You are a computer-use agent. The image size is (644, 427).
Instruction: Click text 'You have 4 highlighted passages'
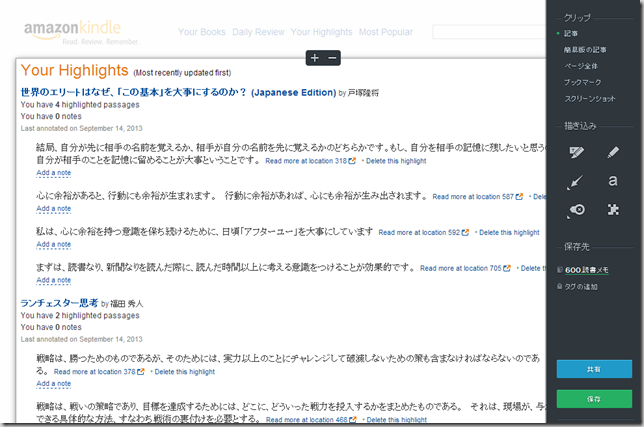pos(80,105)
